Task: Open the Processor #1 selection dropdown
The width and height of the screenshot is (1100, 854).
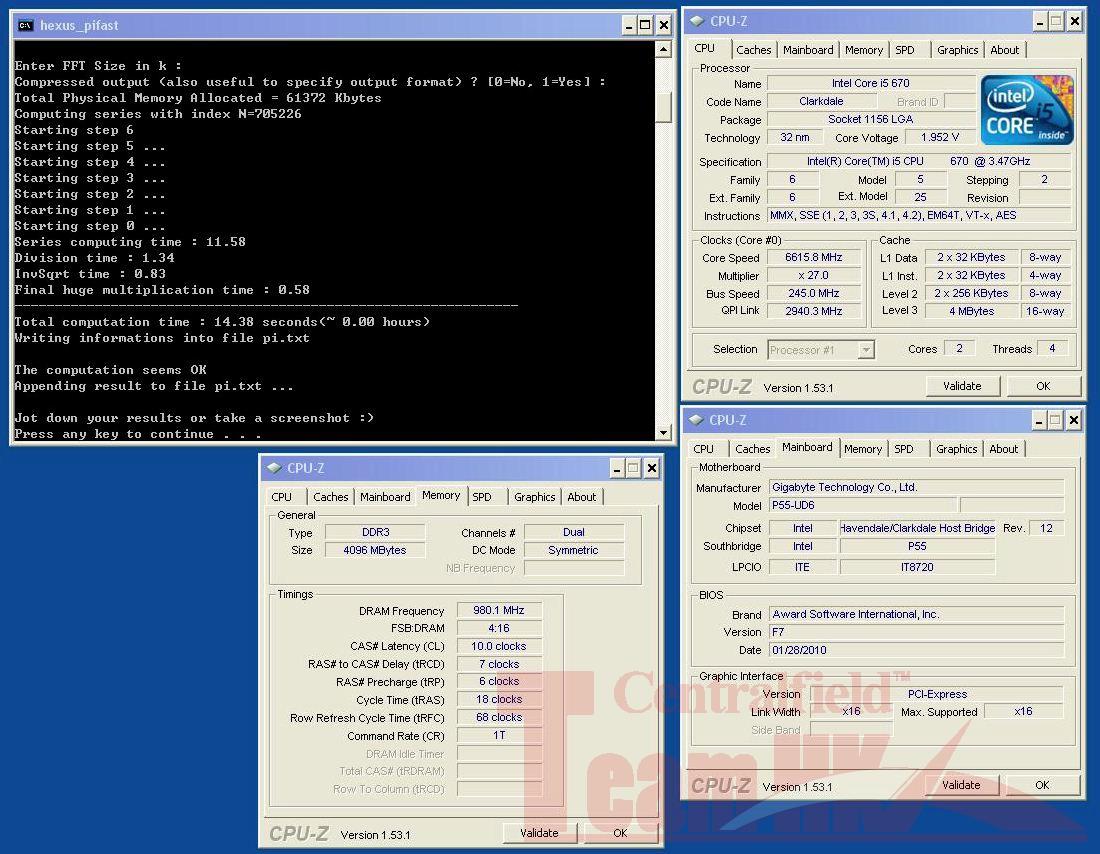Action: 866,349
